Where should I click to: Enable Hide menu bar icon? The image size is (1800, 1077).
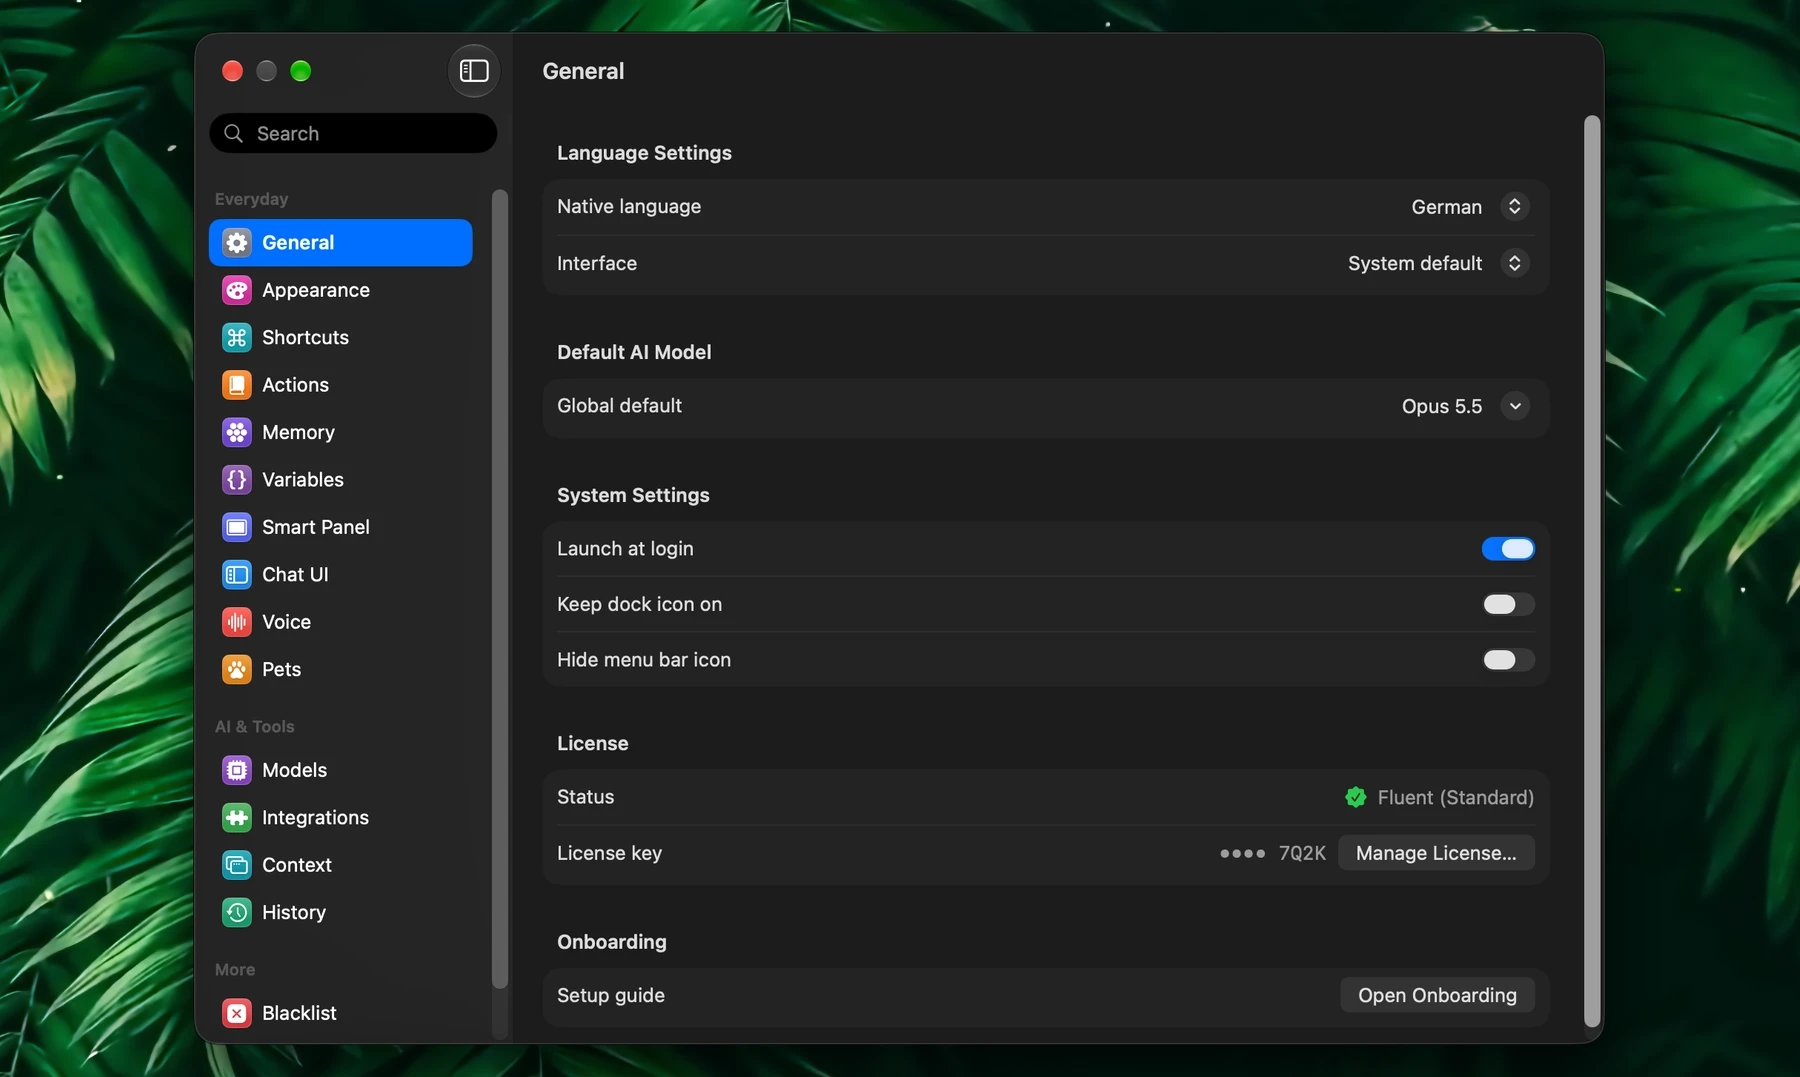click(x=1508, y=660)
